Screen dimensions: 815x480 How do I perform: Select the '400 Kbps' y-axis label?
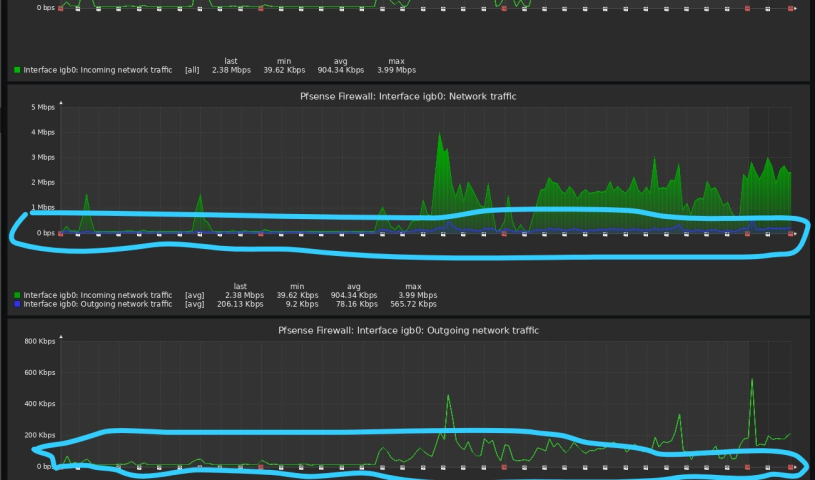coord(37,404)
